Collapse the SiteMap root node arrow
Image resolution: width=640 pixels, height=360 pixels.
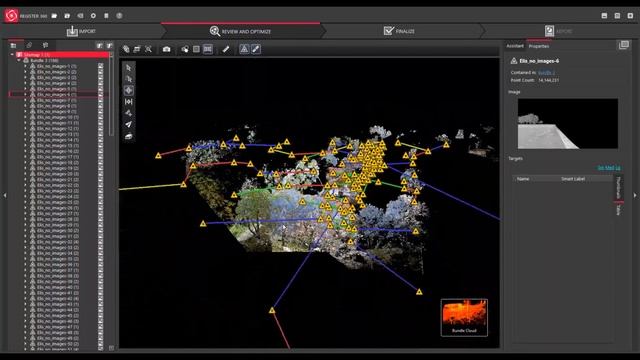(x=12, y=54)
